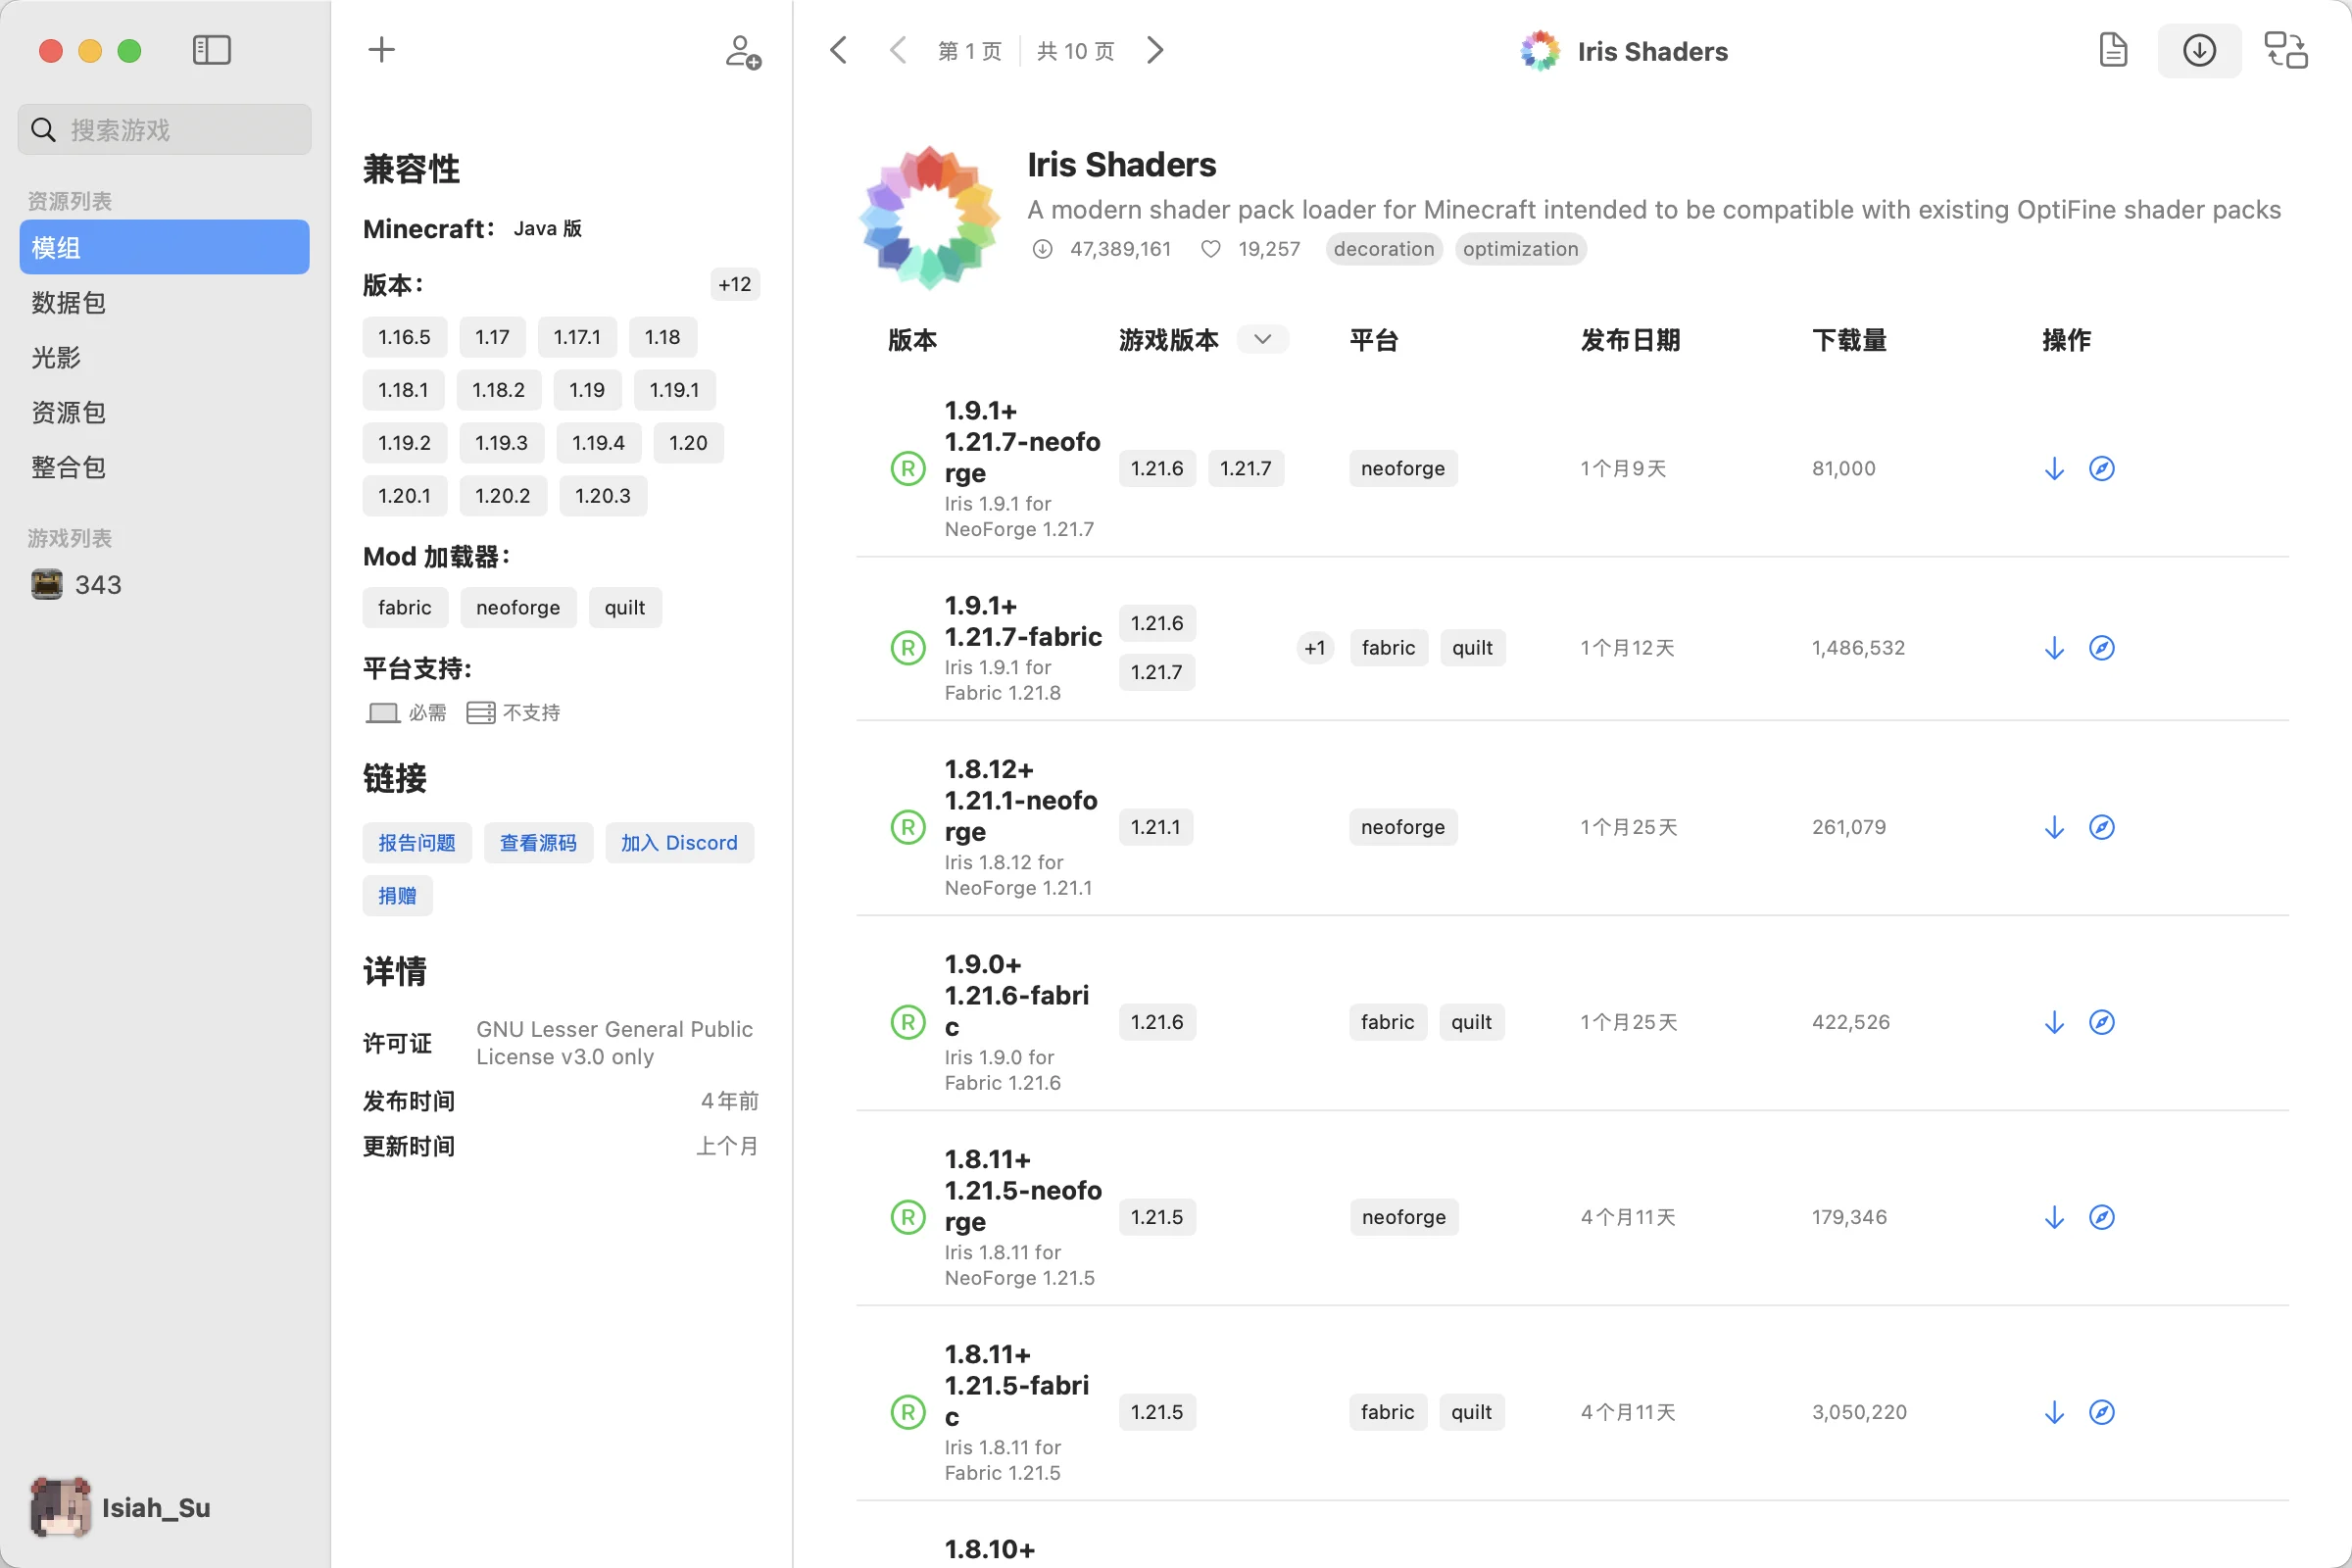Click the 查看源码 link
The height and width of the screenshot is (1568, 2352).
pos(537,842)
